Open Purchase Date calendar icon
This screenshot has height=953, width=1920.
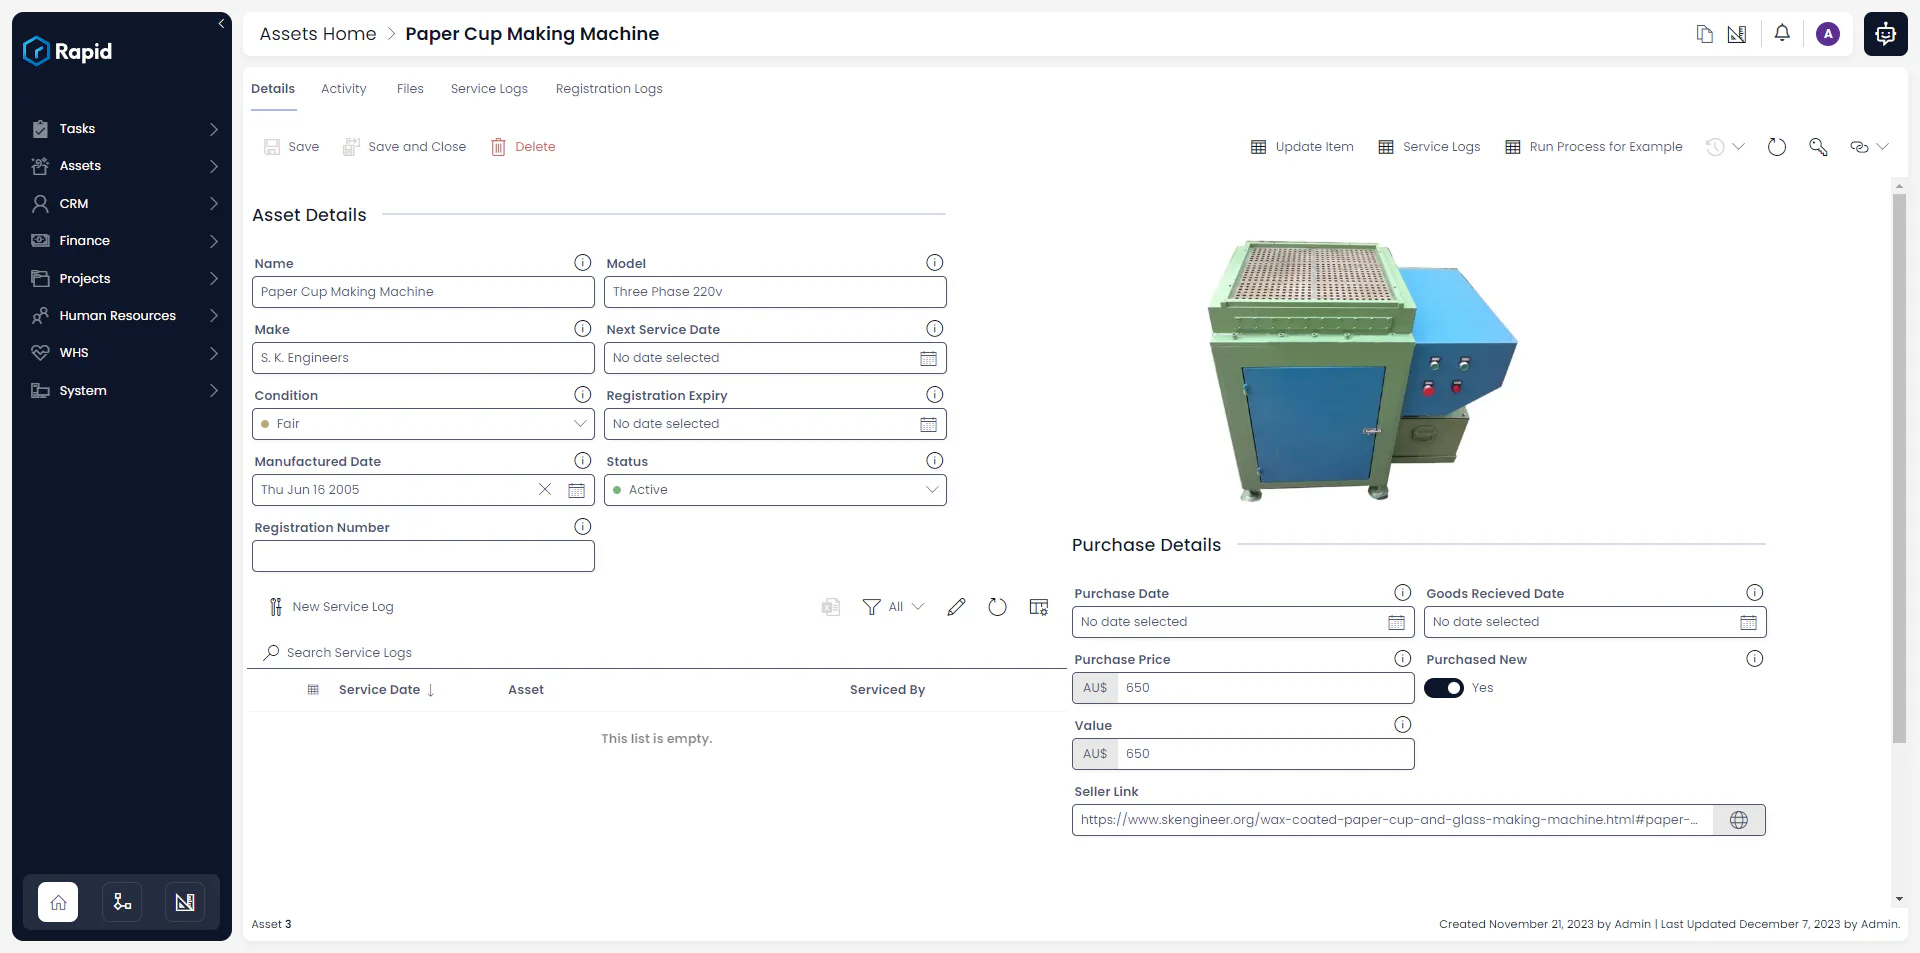1396,622
